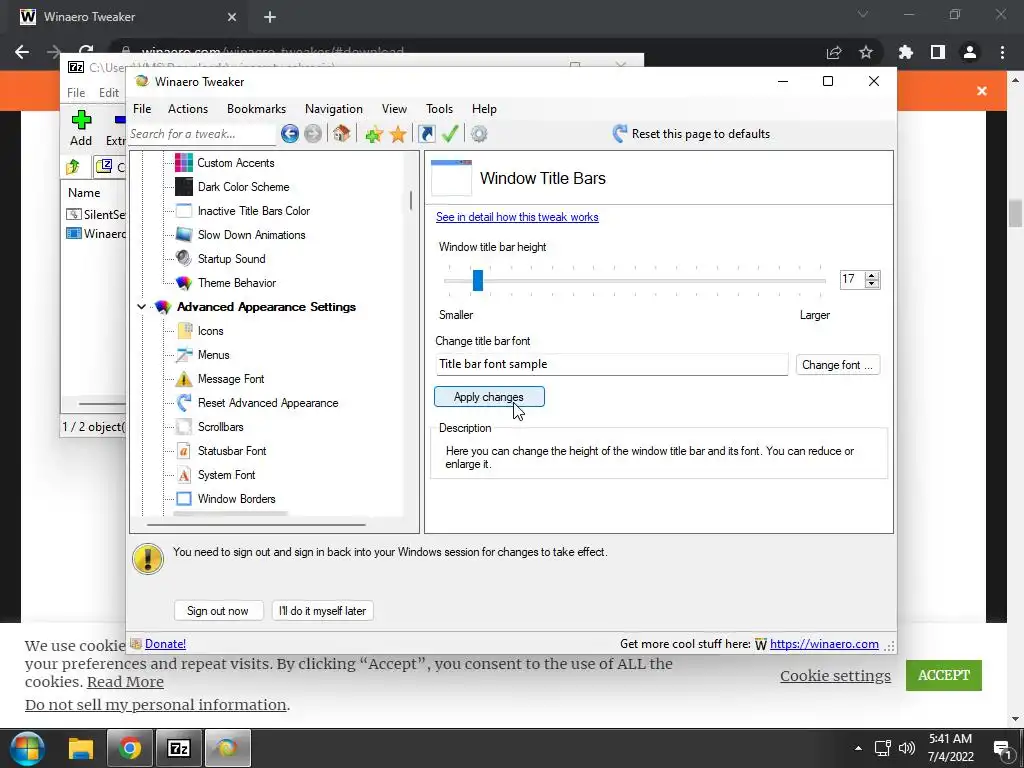Click Apply changes button
Viewport: 1024px width, 768px height.
[x=489, y=397]
